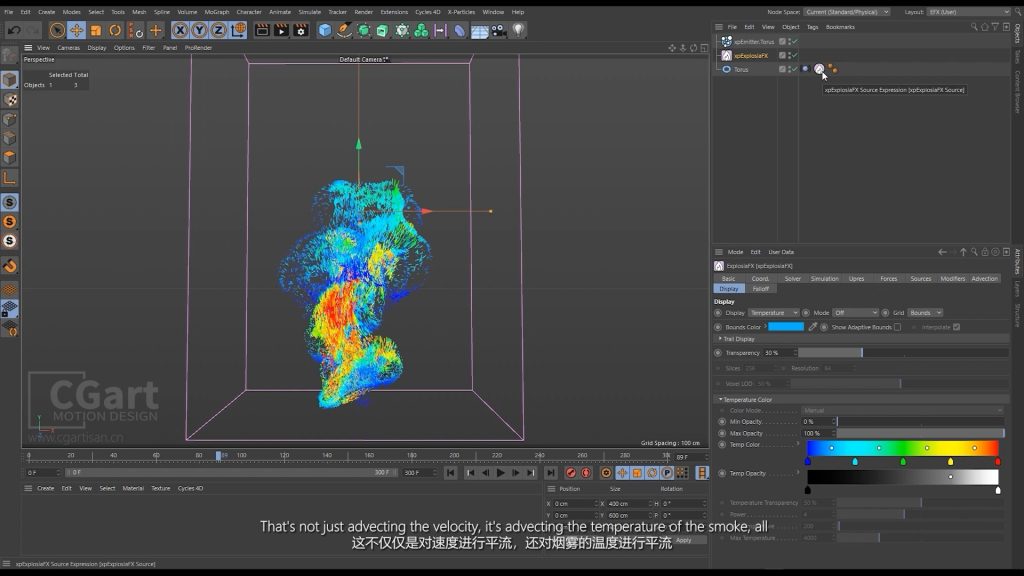Click the Autokeying button
This screenshot has width=1024, height=576.
click(586, 472)
